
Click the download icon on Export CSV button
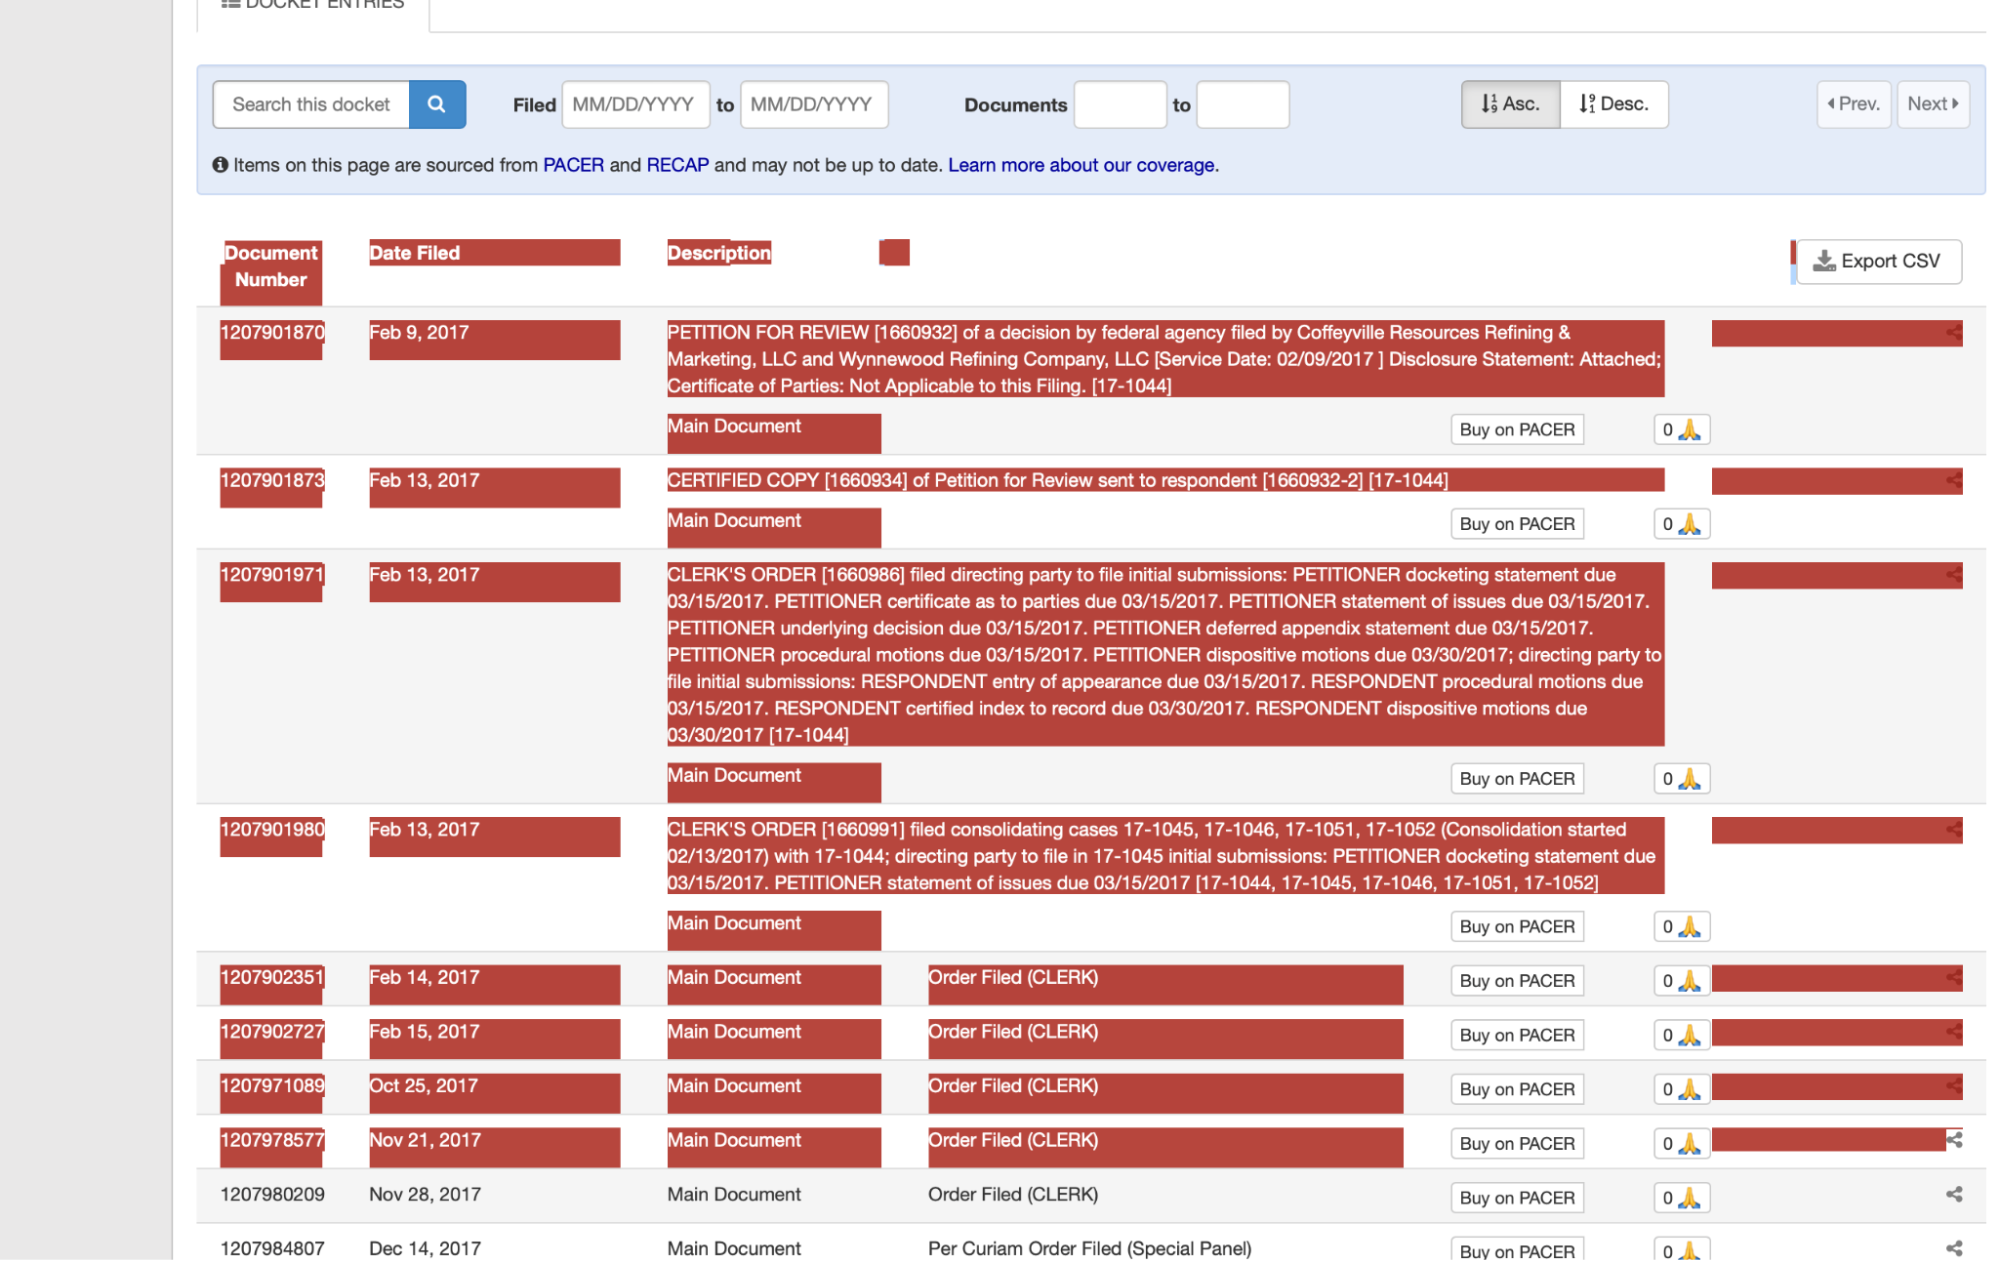click(x=1824, y=261)
